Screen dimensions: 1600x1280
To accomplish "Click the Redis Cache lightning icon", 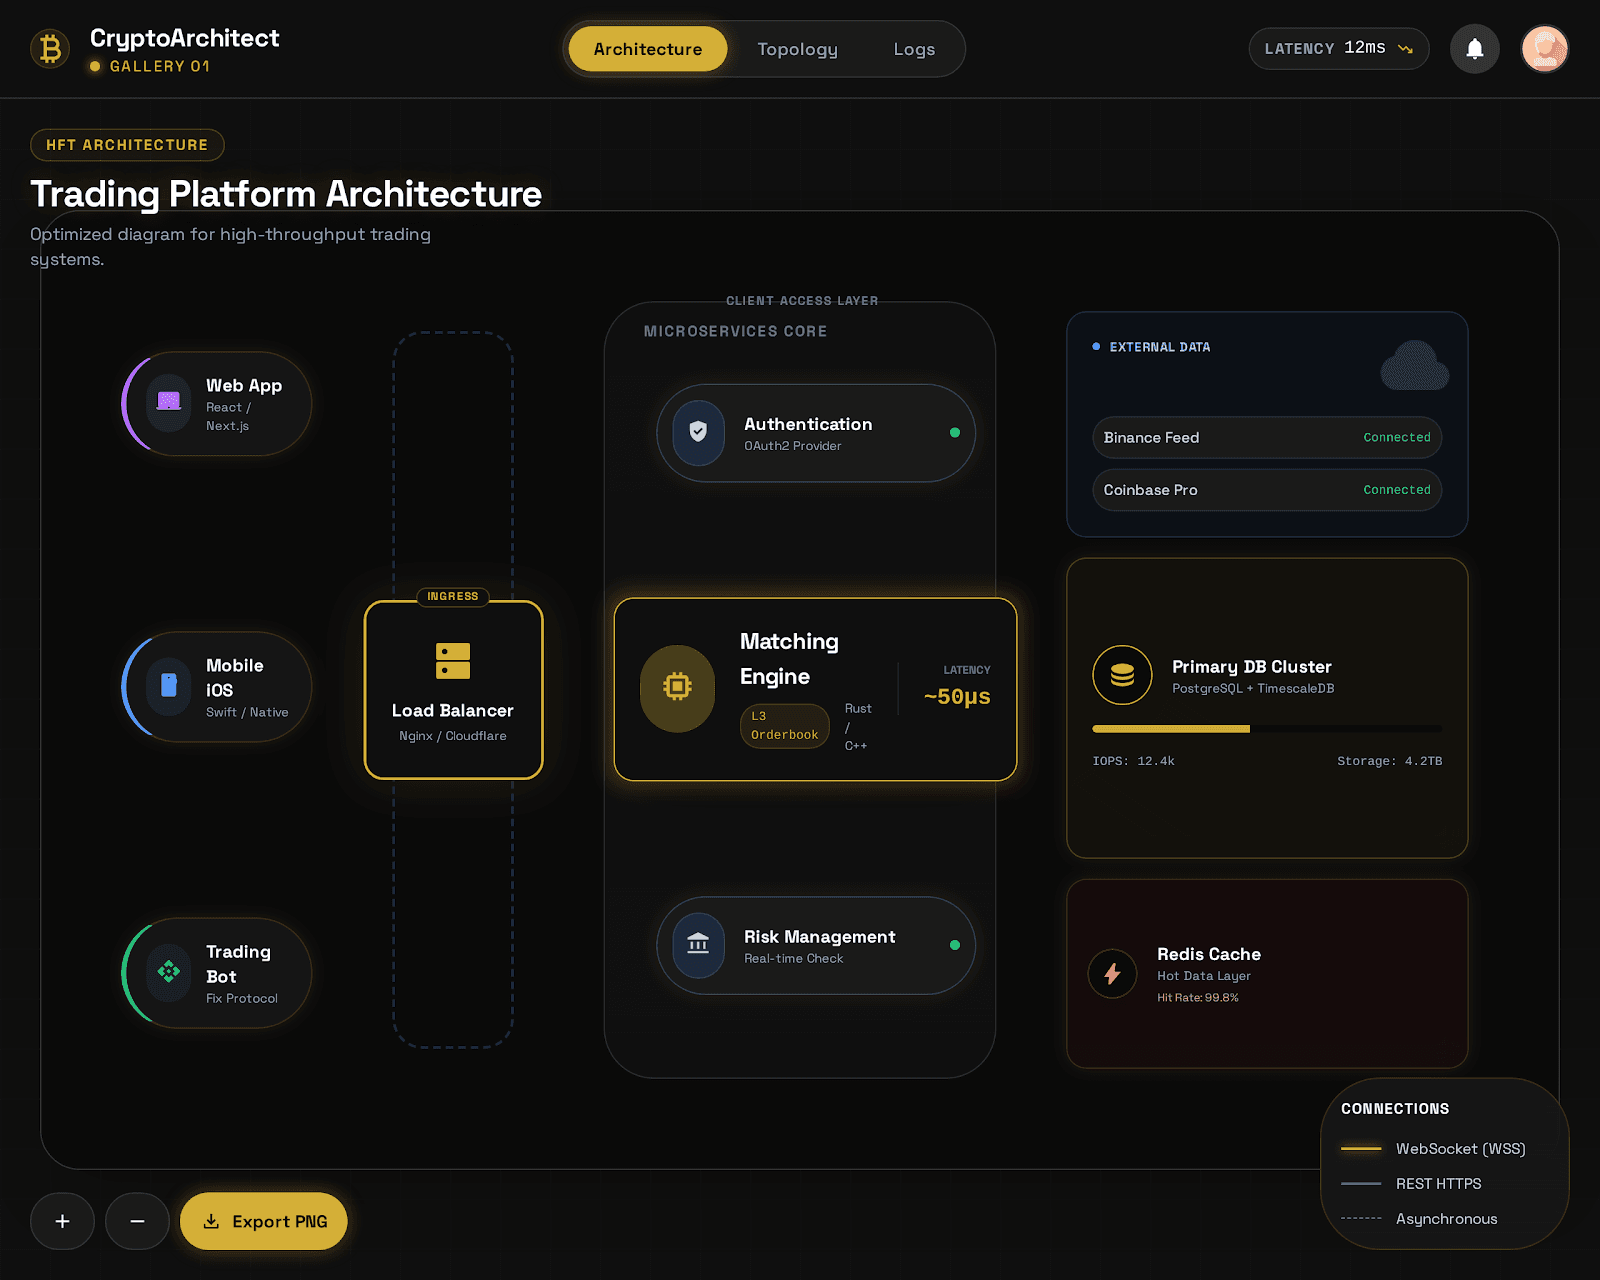I will point(1112,974).
